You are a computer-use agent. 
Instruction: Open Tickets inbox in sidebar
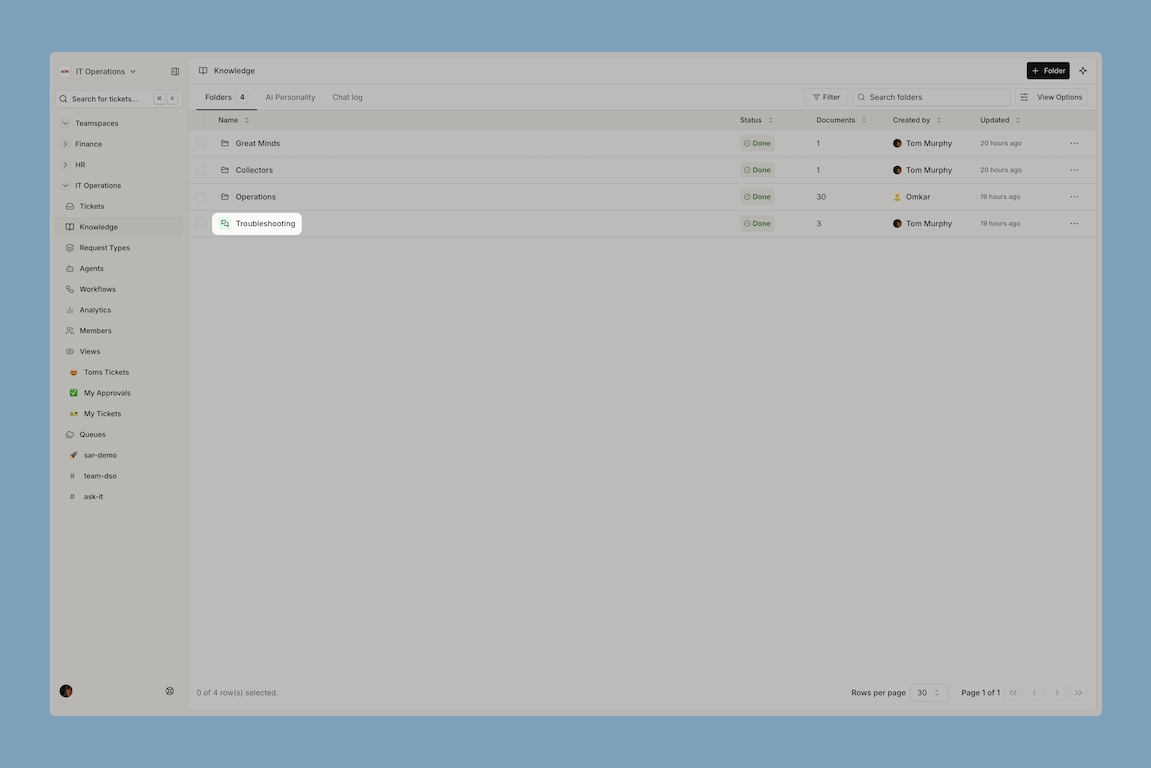point(92,206)
